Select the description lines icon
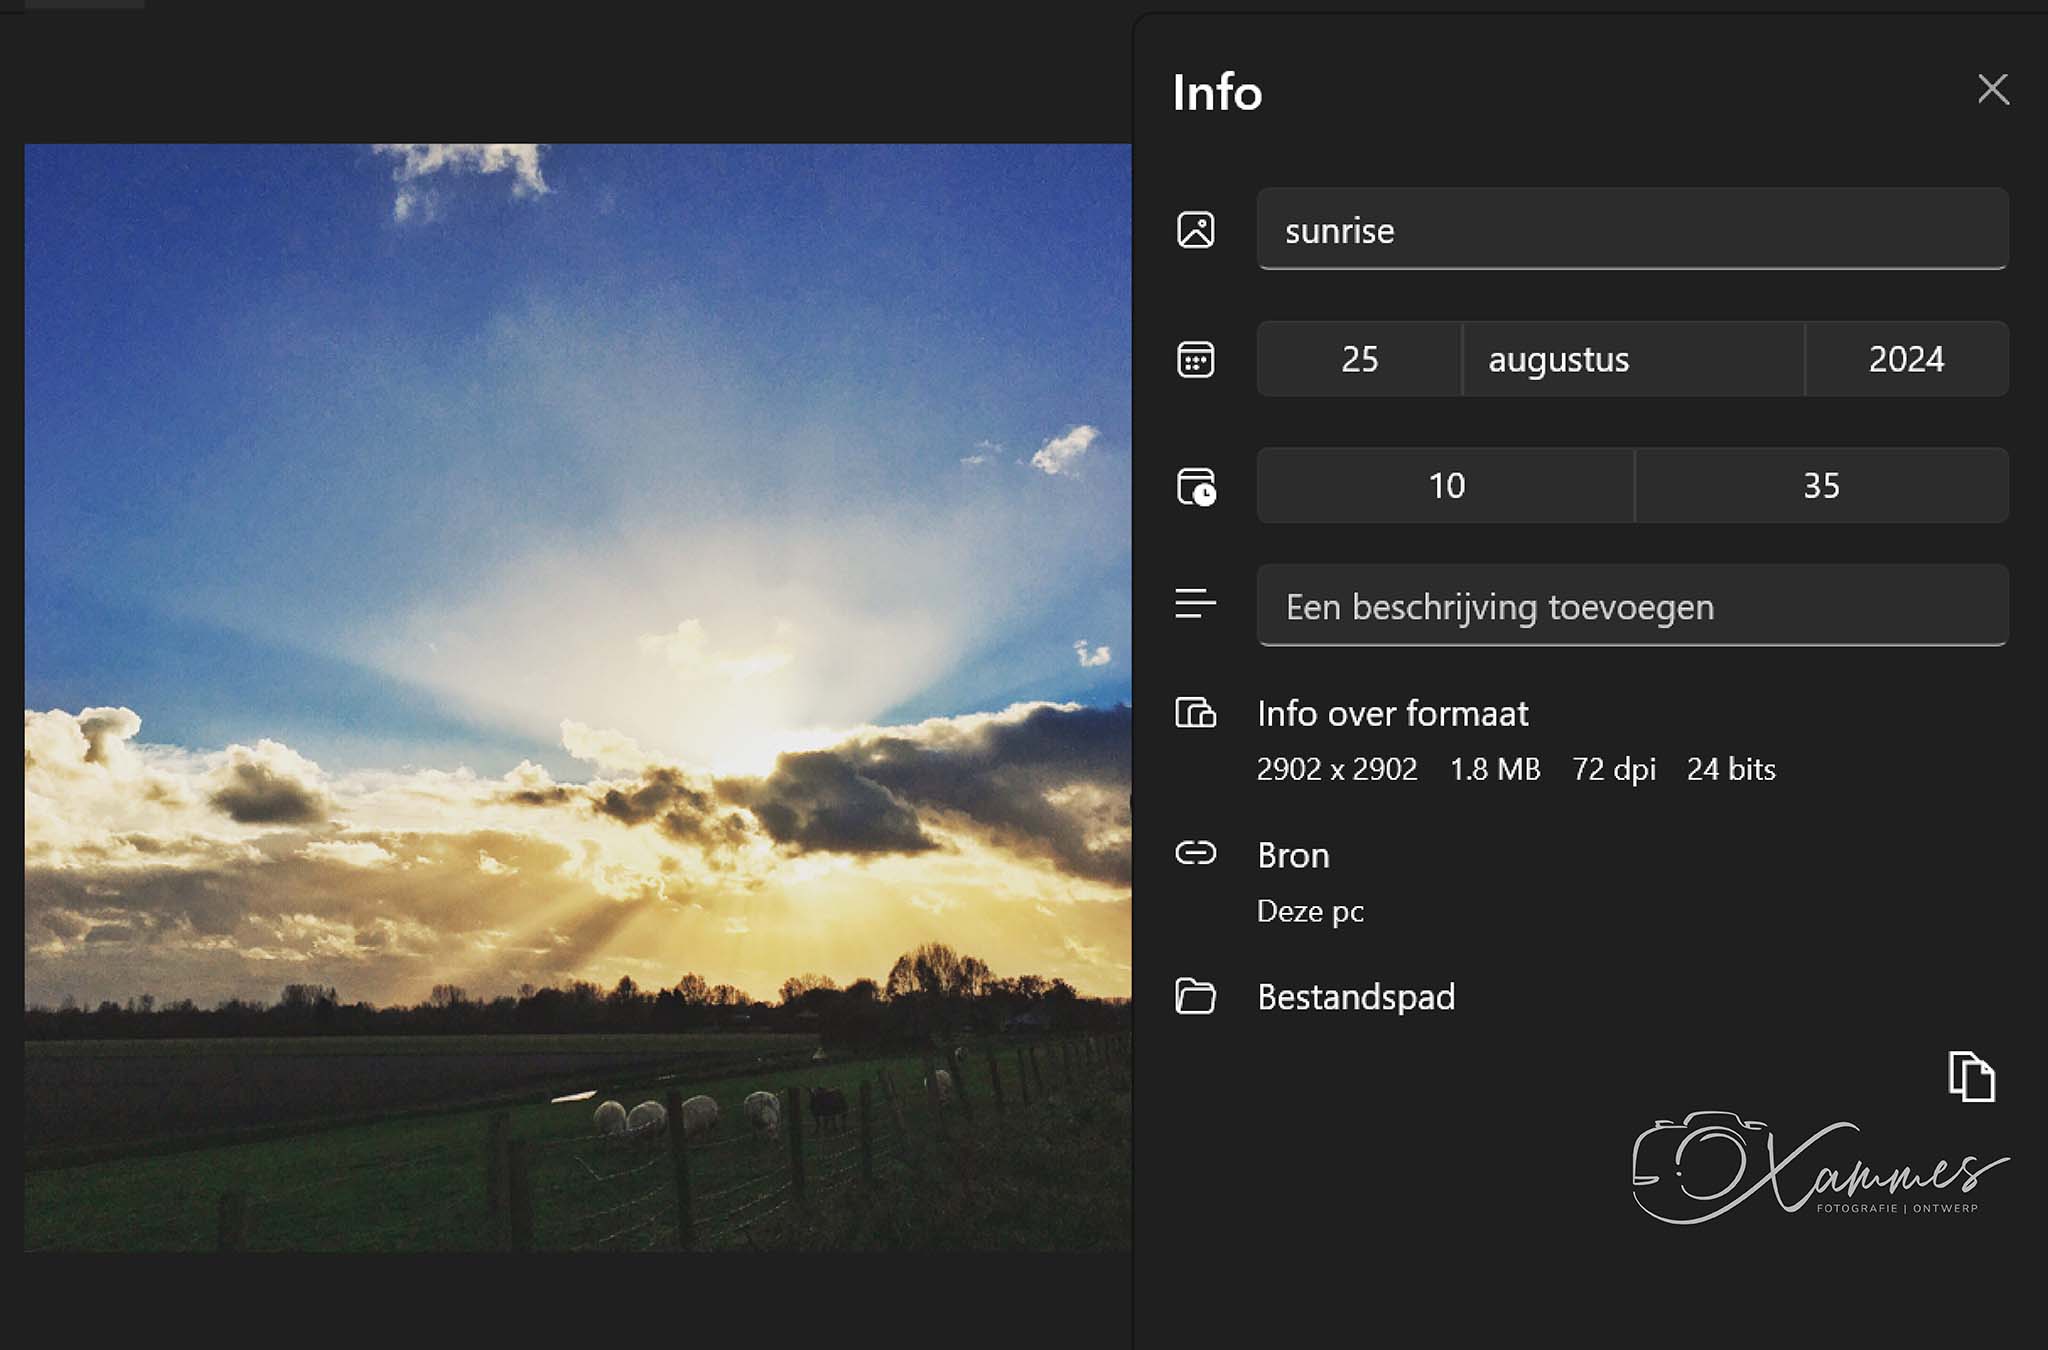This screenshot has width=2048, height=1350. pos(1196,604)
